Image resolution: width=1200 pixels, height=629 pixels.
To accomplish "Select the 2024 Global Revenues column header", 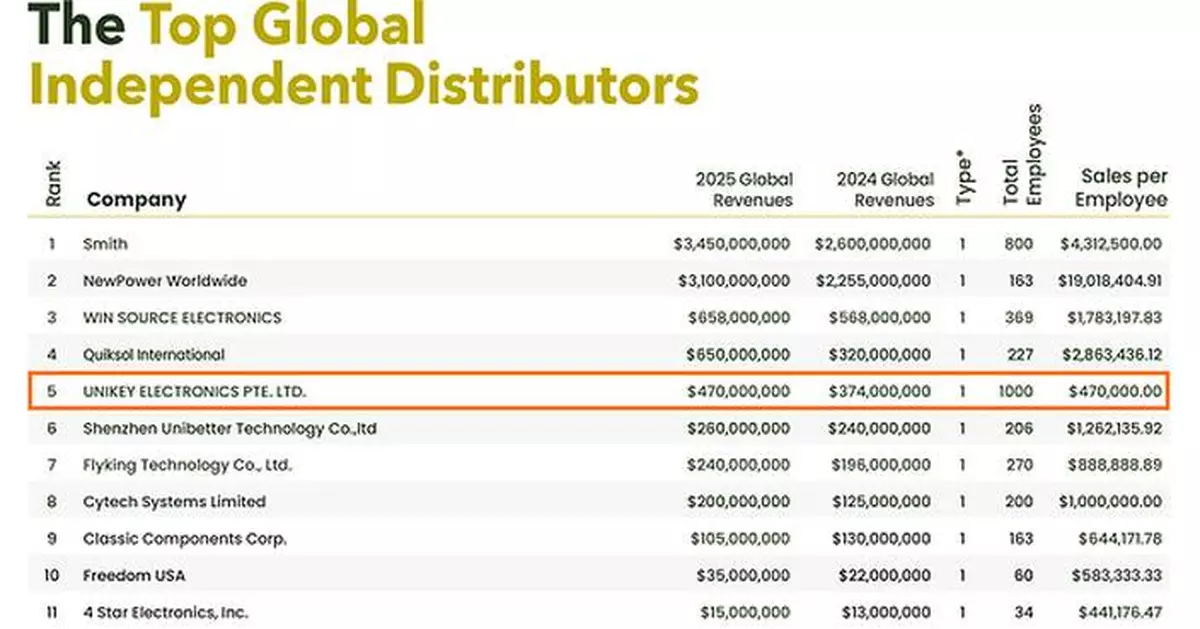I will click(x=886, y=189).
